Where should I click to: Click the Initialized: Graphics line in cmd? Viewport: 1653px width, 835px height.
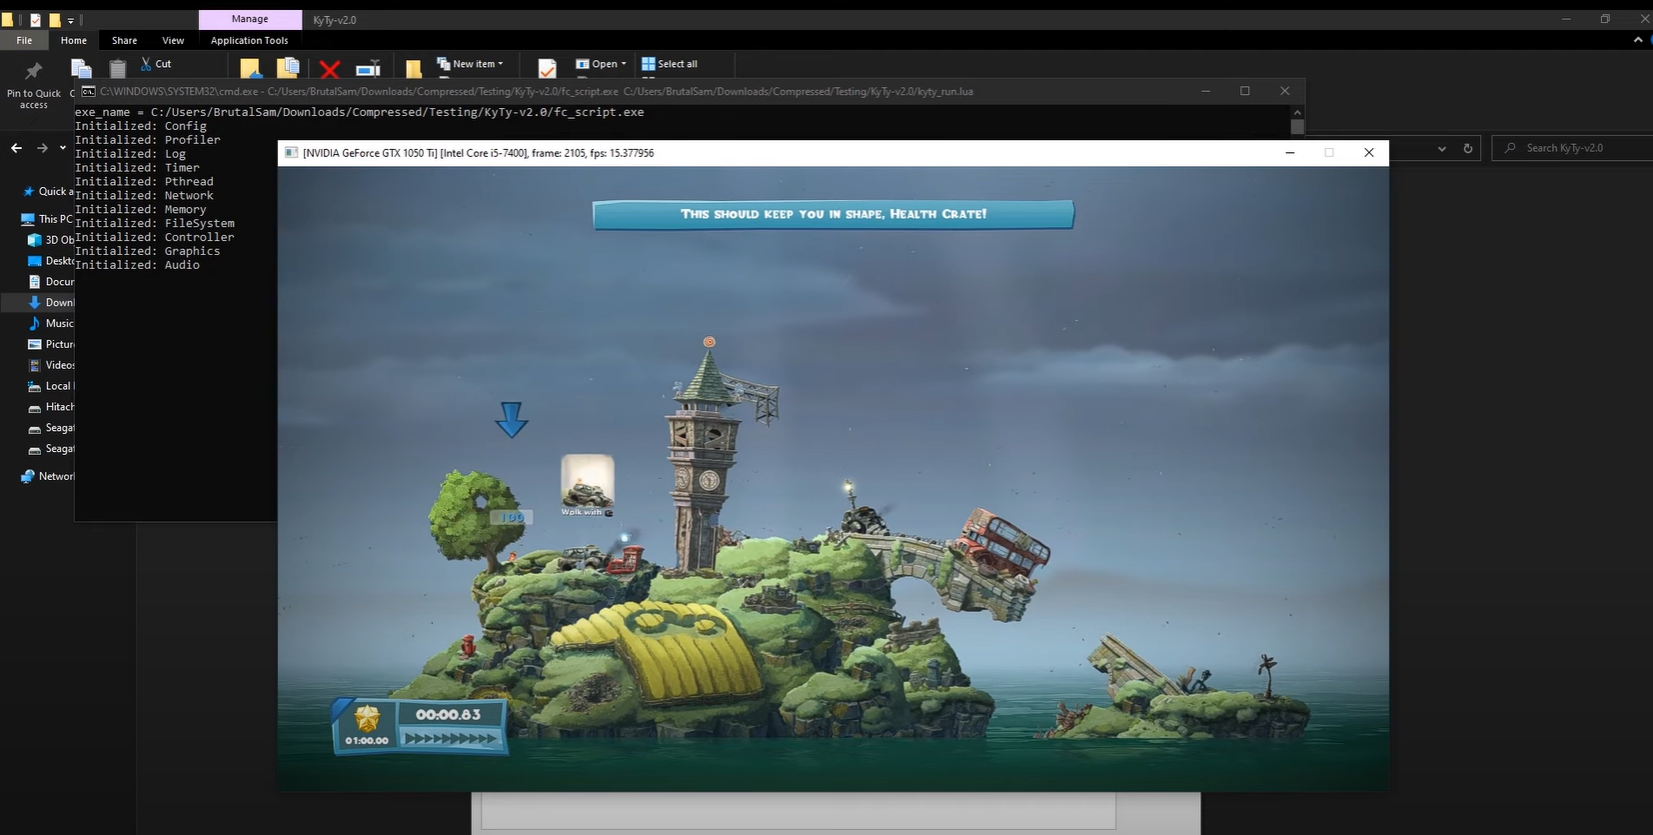[x=147, y=251]
